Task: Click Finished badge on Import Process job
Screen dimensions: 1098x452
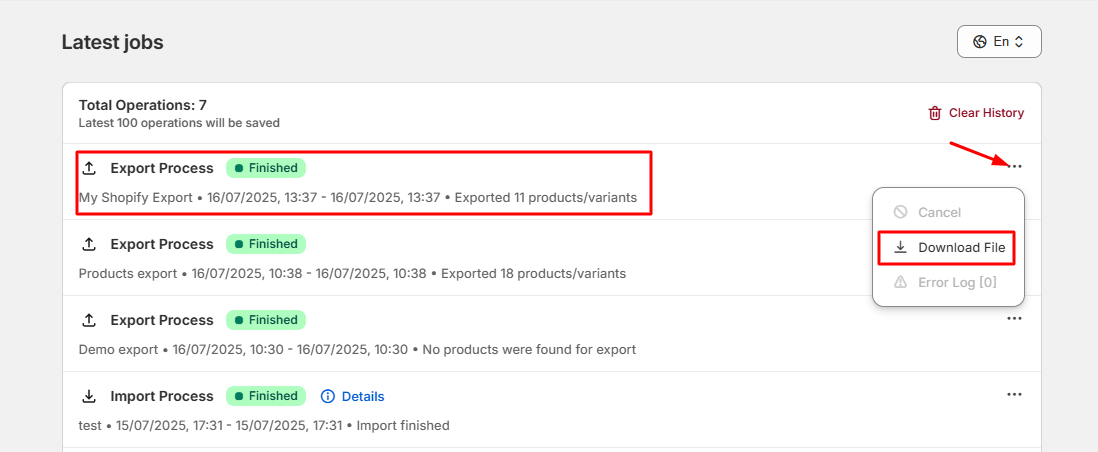Action: (x=266, y=396)
